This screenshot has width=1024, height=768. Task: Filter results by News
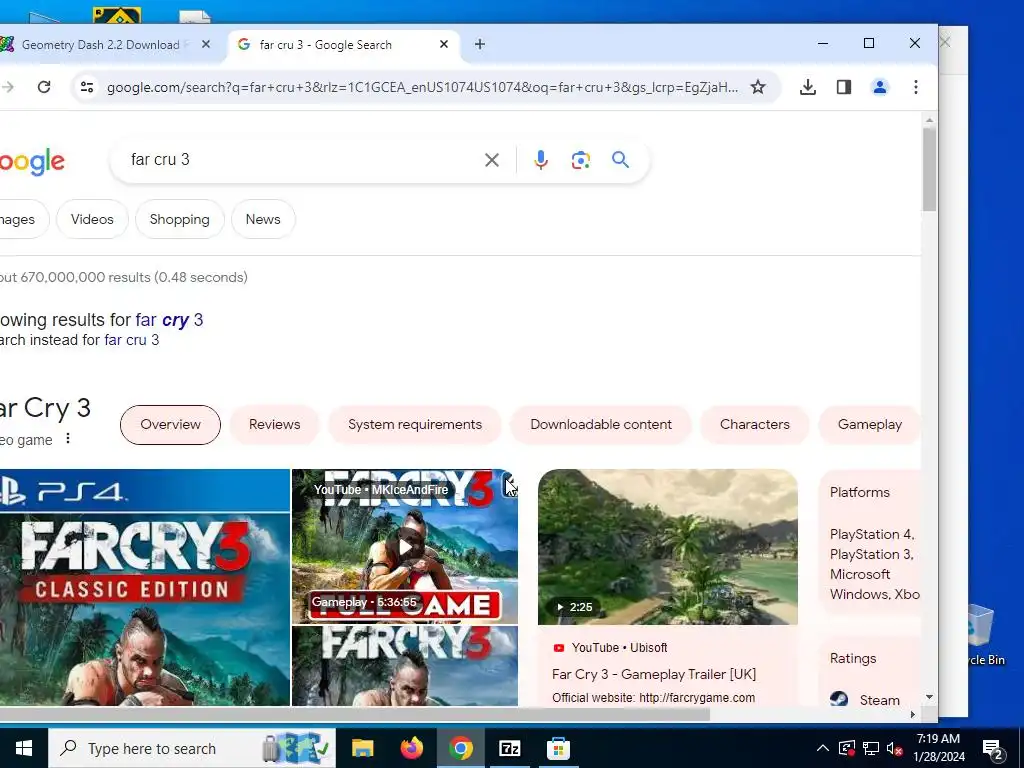(263, 219)
